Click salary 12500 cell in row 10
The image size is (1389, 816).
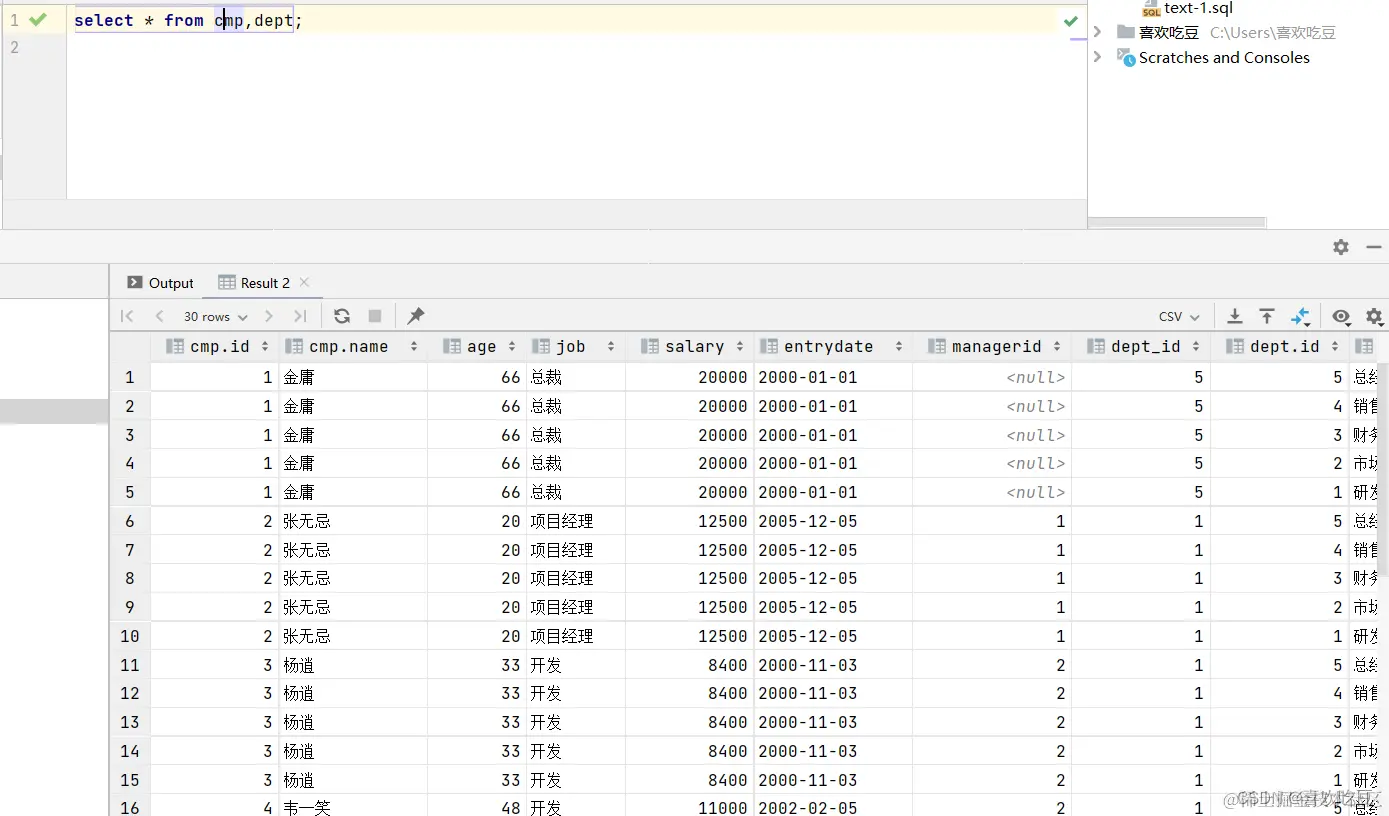click(x=690, y=636)
